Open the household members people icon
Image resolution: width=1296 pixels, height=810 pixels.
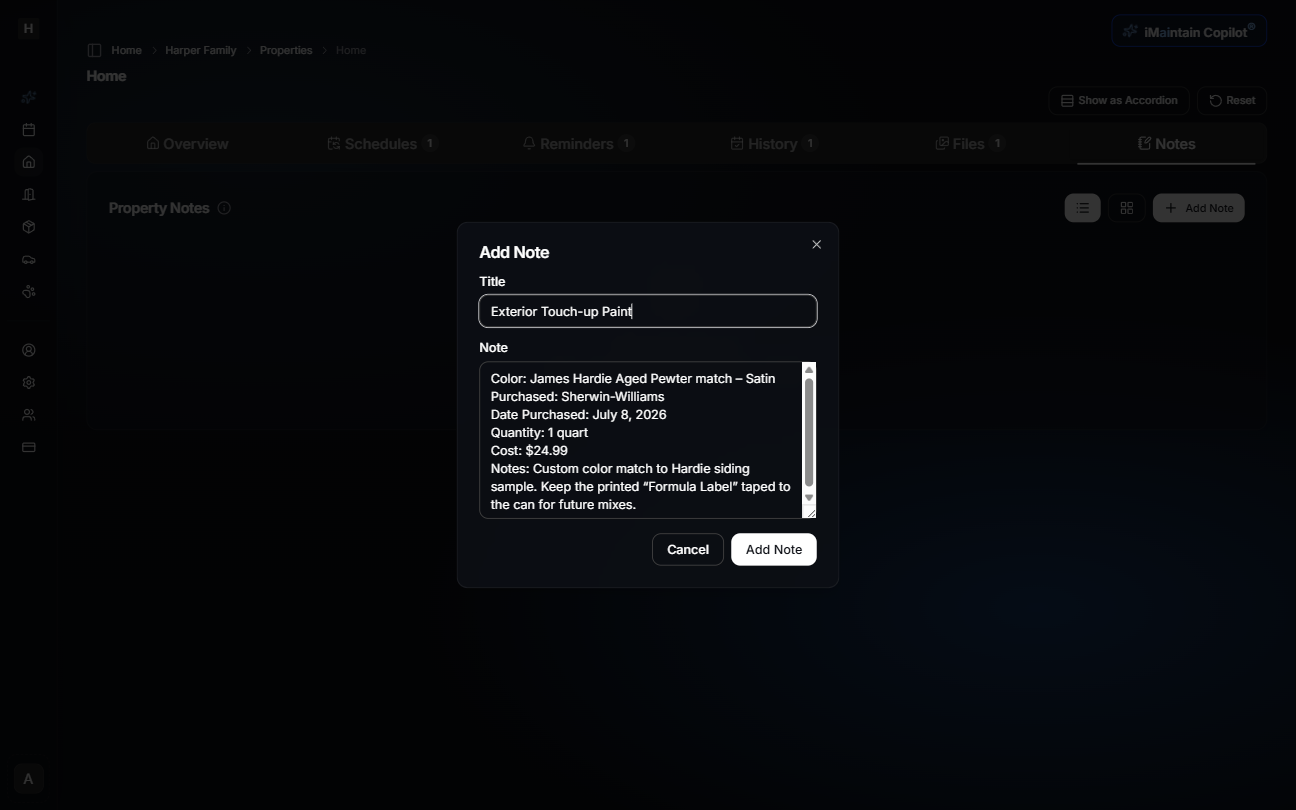click(28, 415)
